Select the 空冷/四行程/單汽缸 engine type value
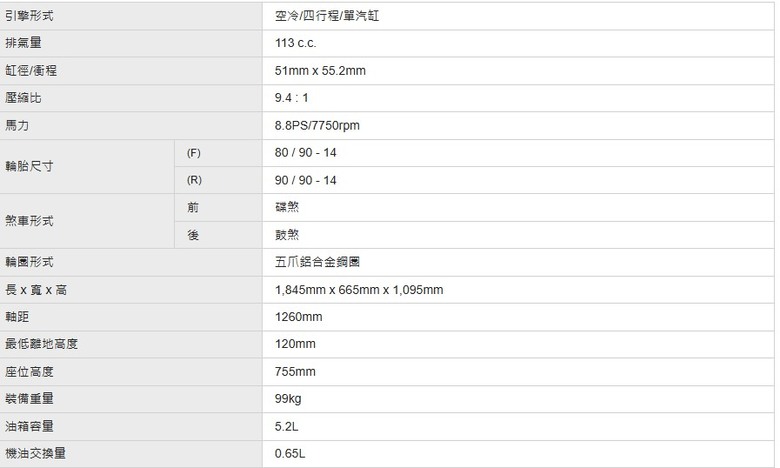The image size is (780, 468). [327, 16]
